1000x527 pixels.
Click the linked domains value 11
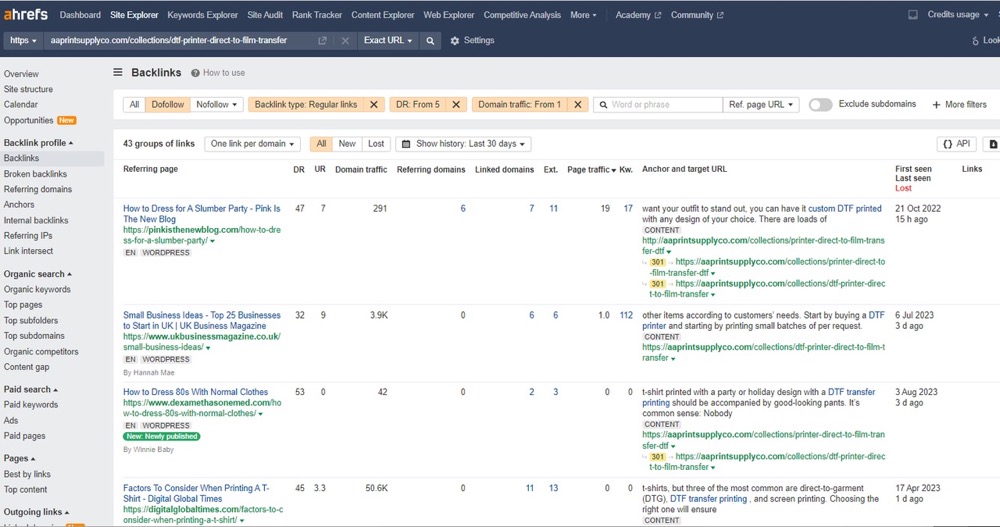(529, 488)
